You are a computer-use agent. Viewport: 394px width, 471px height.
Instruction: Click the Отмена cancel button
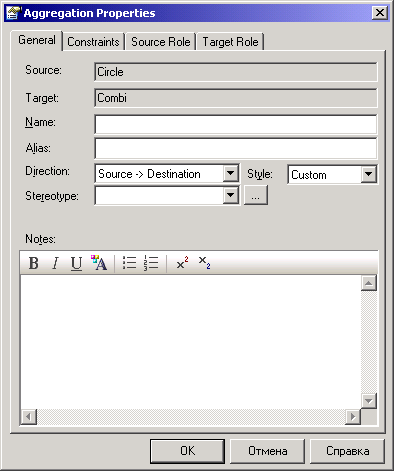pos(267,451)
